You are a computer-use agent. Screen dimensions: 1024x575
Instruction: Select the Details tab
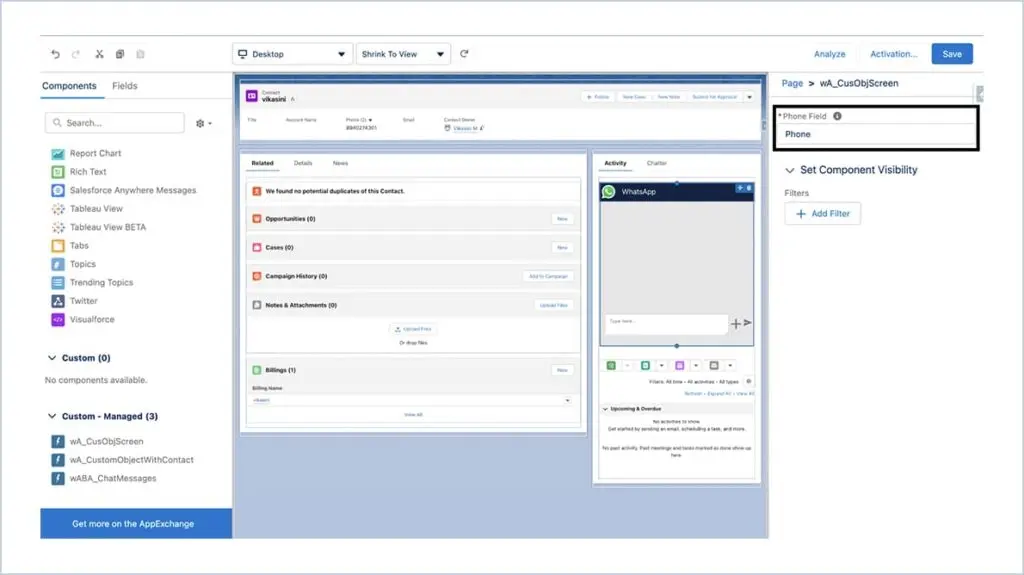(x=303, y=163)
